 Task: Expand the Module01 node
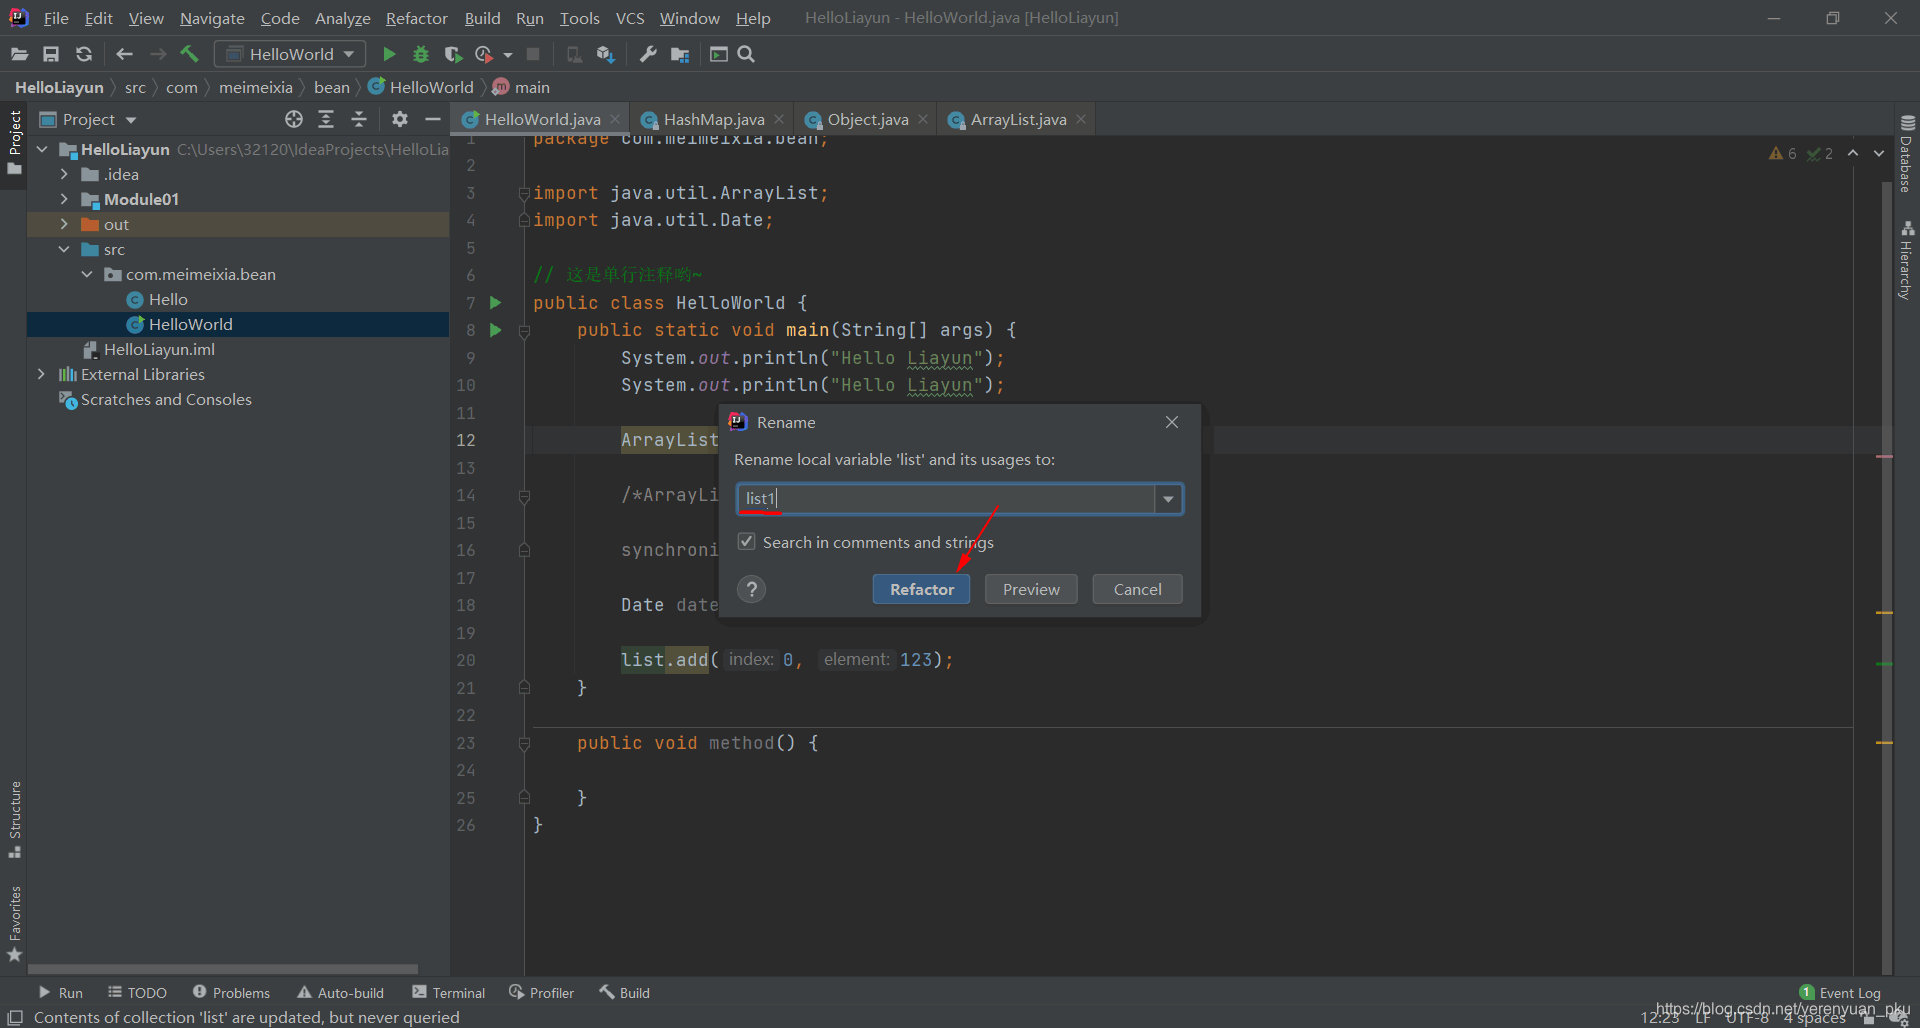[x=64, y=199]
